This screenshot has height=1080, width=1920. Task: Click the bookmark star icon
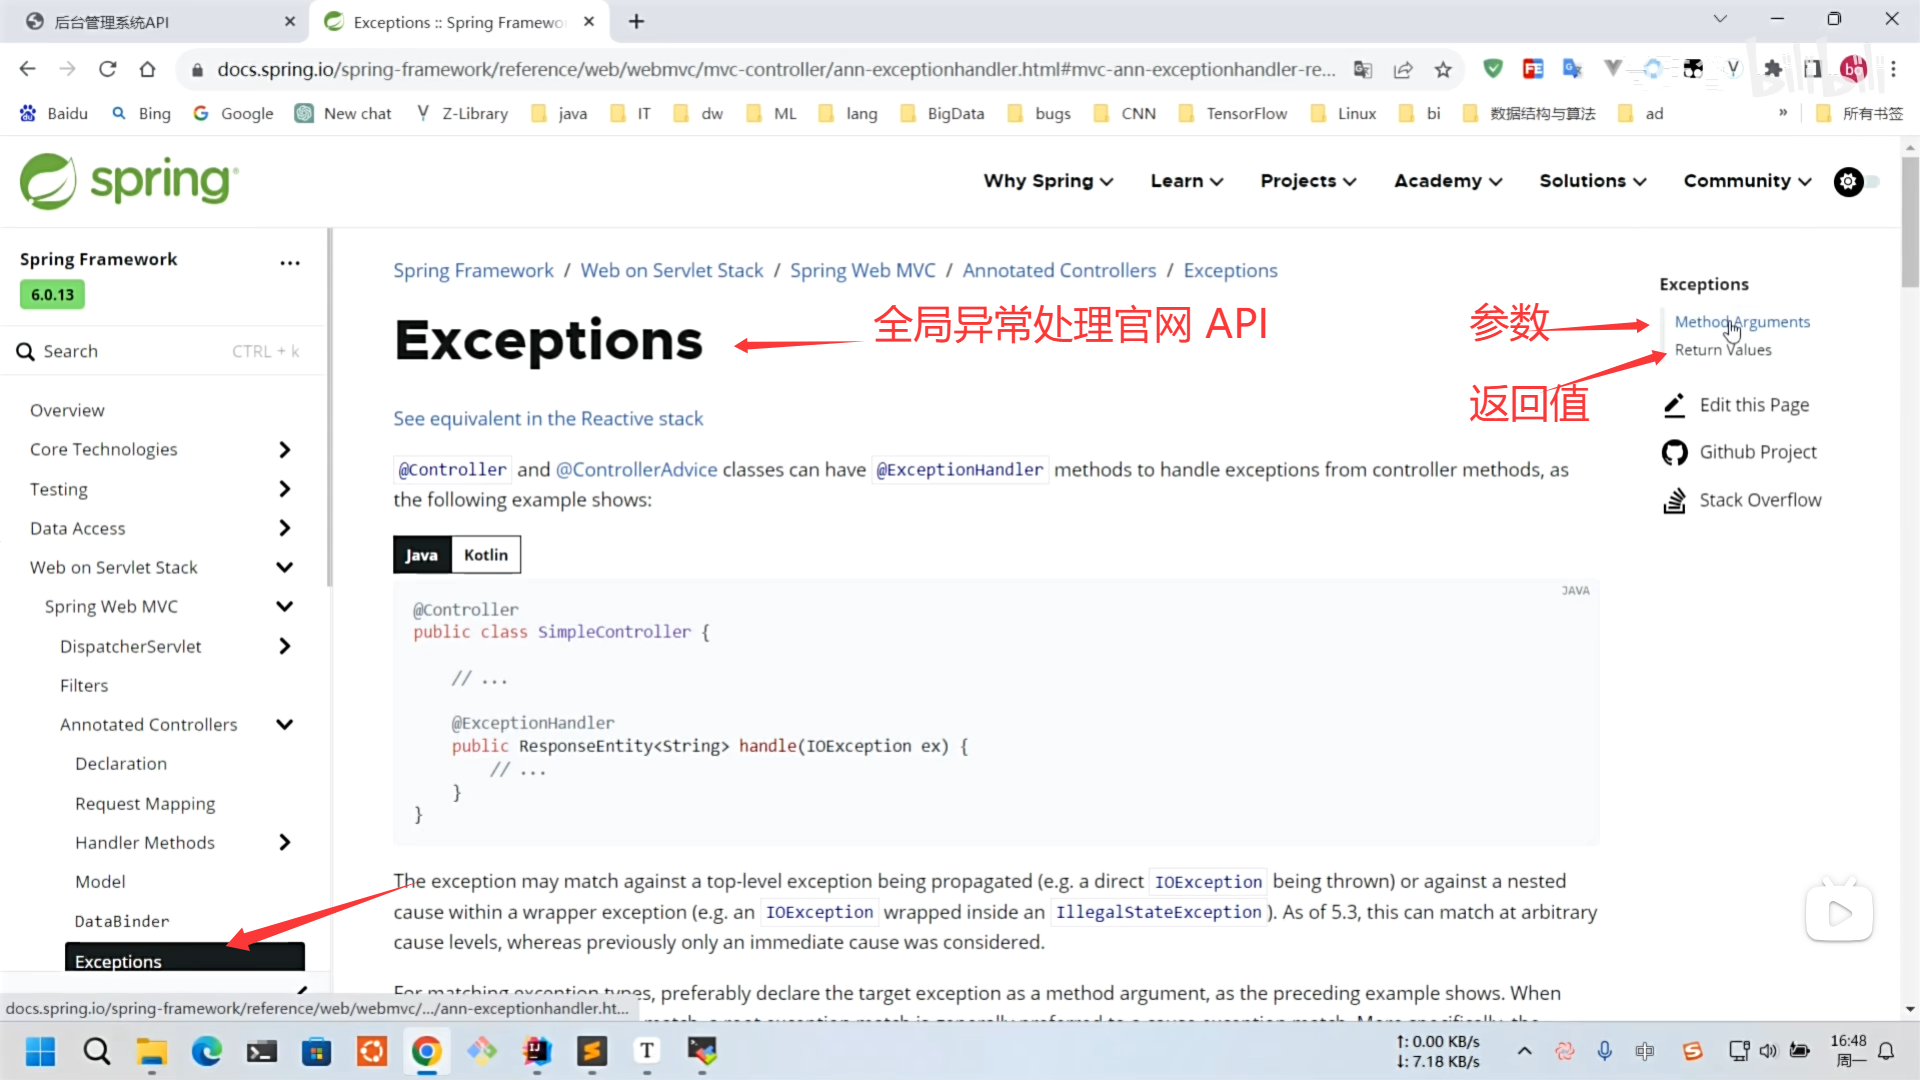[x=1443, y=69]
